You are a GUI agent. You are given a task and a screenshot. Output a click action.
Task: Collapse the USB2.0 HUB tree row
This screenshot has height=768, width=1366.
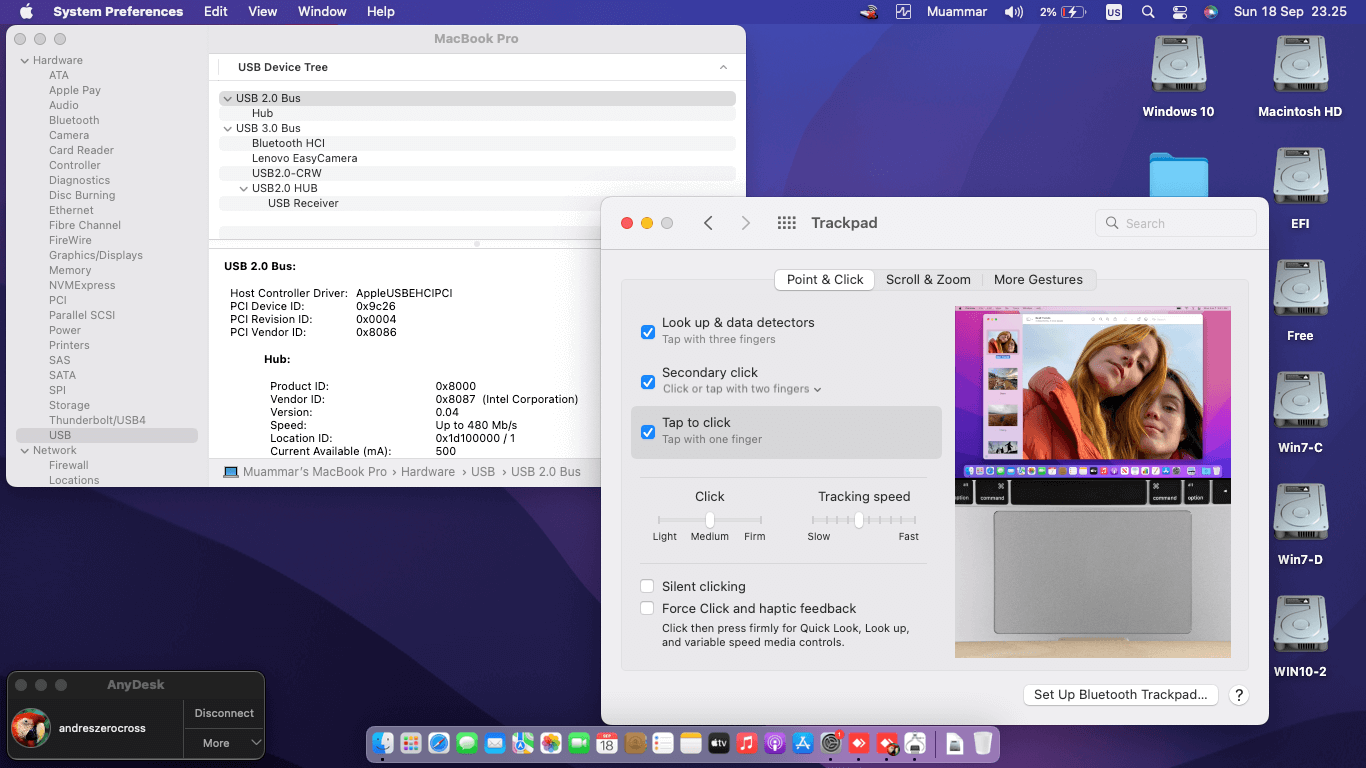(x=244, y=189)
